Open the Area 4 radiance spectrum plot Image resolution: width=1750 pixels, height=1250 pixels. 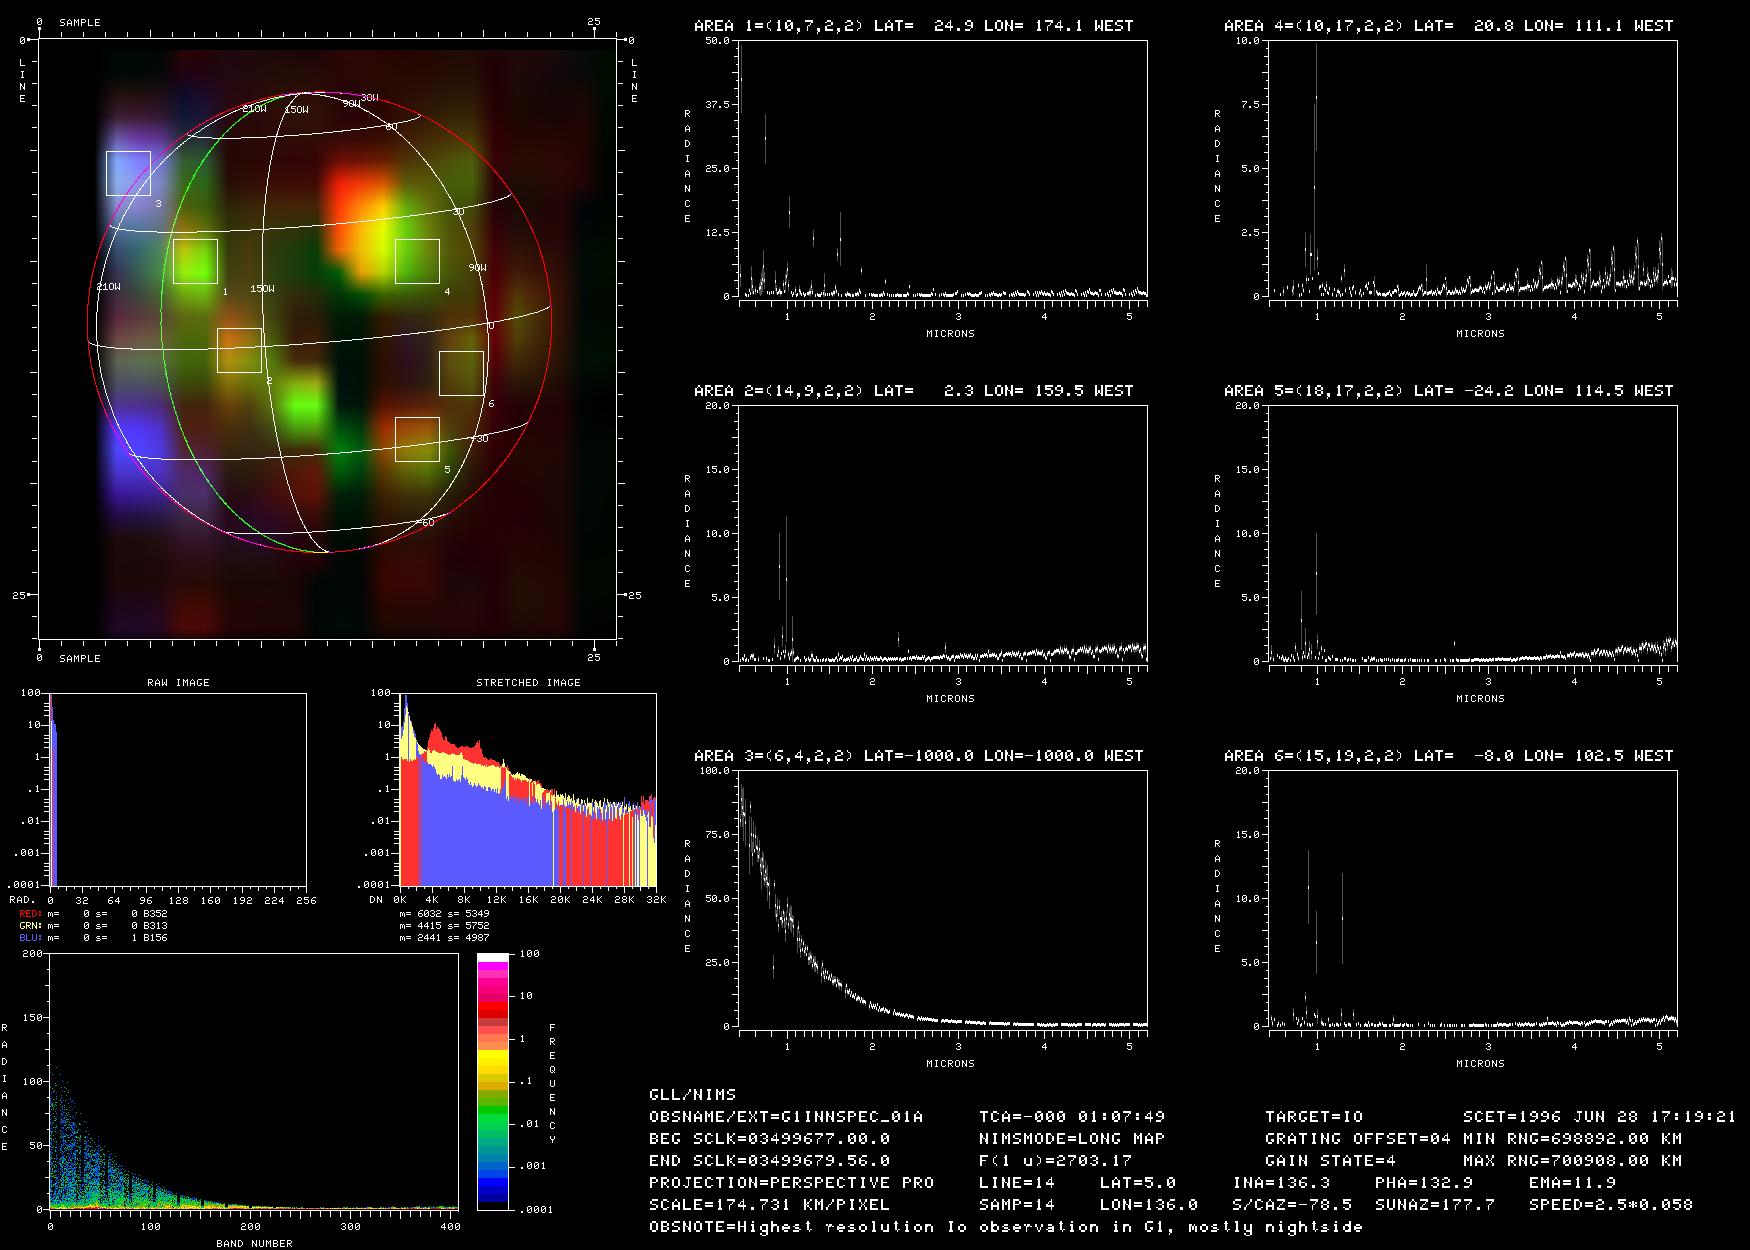coord(1473,168)
